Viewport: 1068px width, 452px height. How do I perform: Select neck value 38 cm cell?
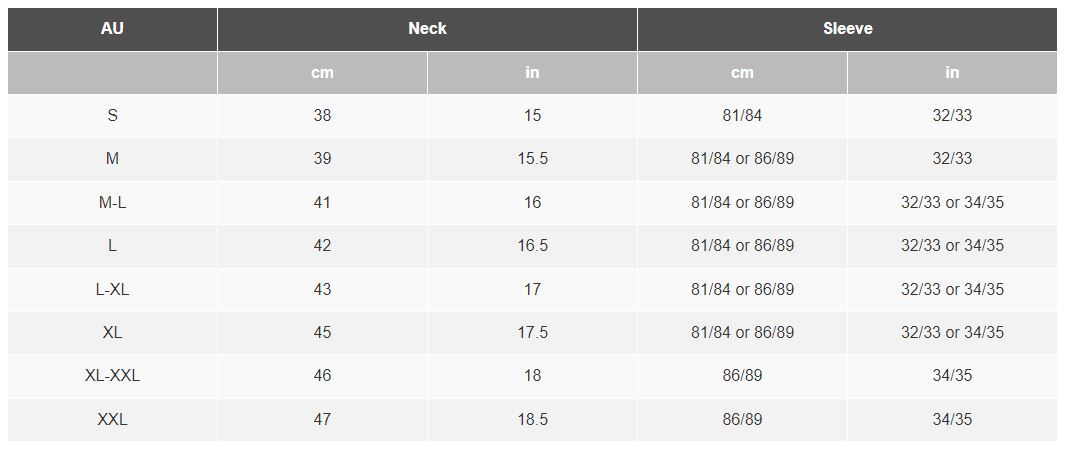[x=322, y=116]
